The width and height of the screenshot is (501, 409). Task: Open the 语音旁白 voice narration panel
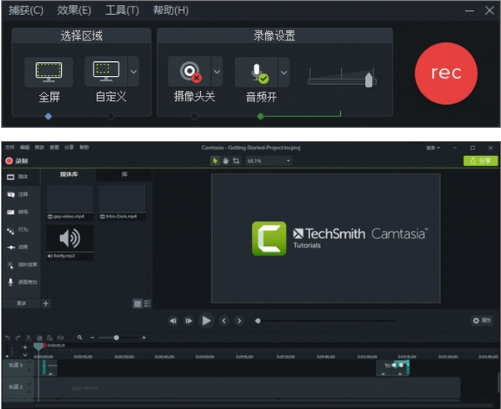coord(22,282)
